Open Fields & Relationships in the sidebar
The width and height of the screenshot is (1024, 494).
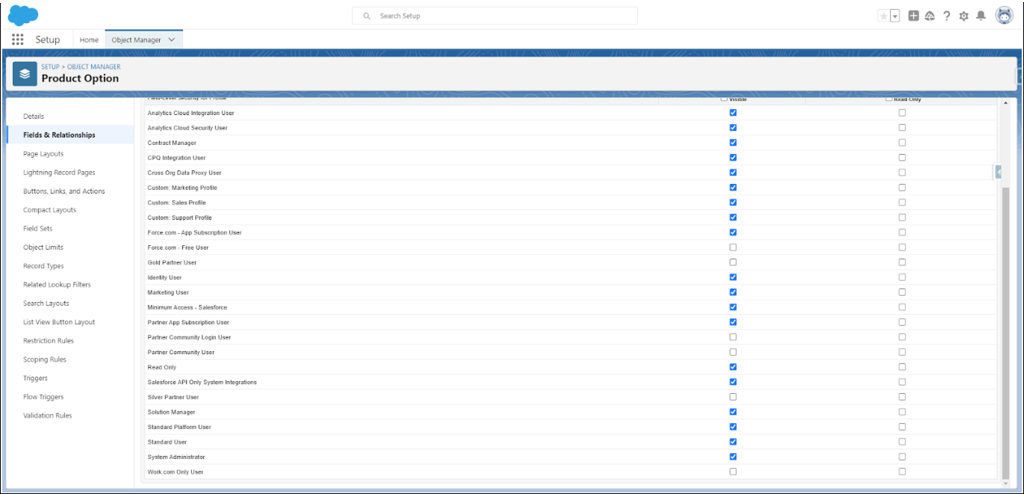59,135
